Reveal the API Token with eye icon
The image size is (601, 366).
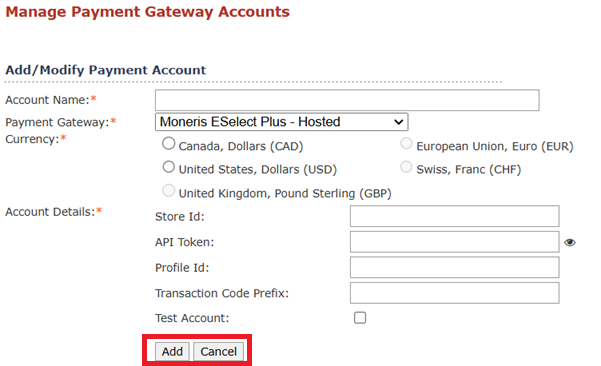point(570,242)
